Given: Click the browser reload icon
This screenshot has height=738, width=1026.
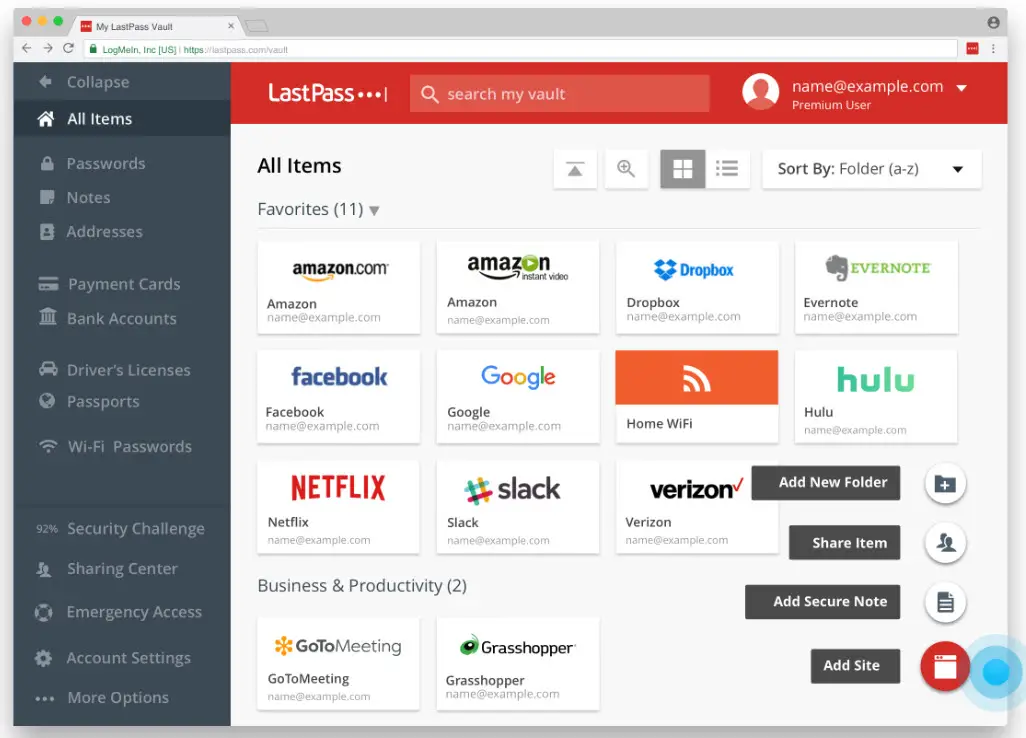Looking at the screenshot, I should click(69, 48).
